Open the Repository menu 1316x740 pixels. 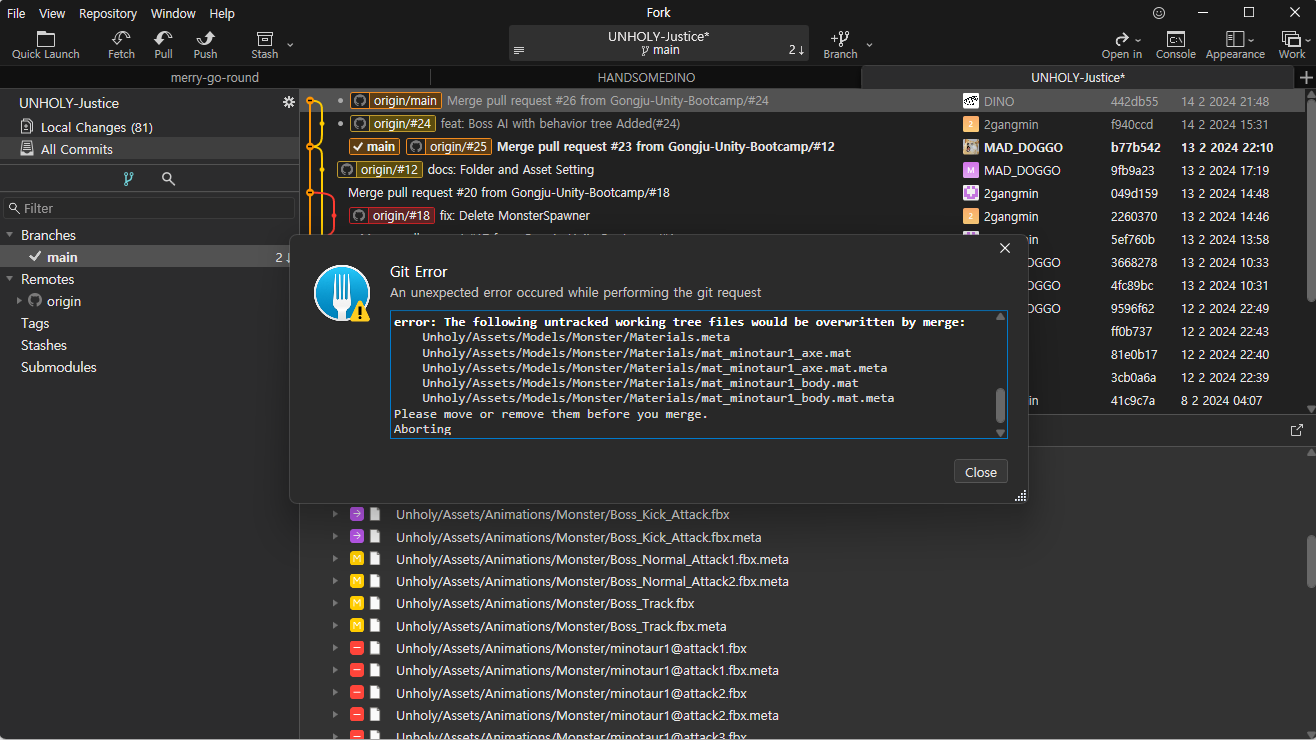(x=108, y=13)
